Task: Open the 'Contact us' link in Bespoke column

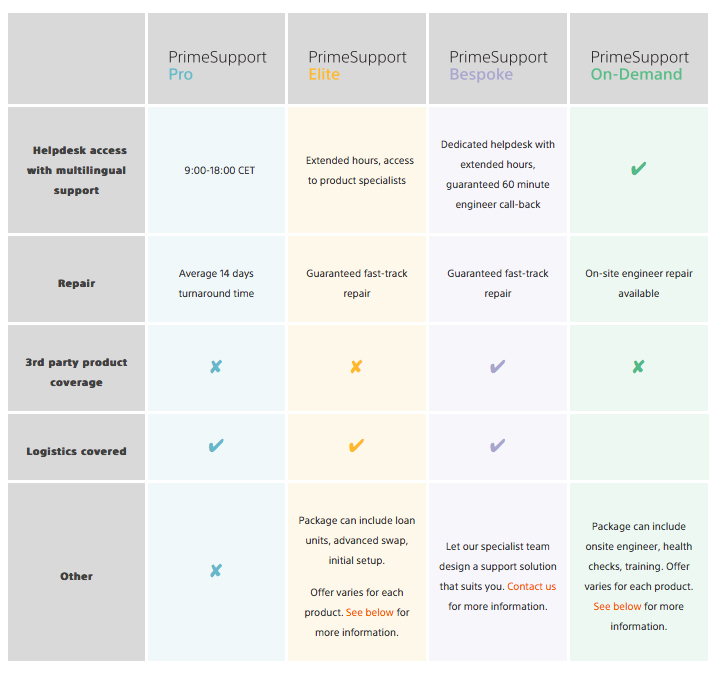Action: [x=531, y=587]
